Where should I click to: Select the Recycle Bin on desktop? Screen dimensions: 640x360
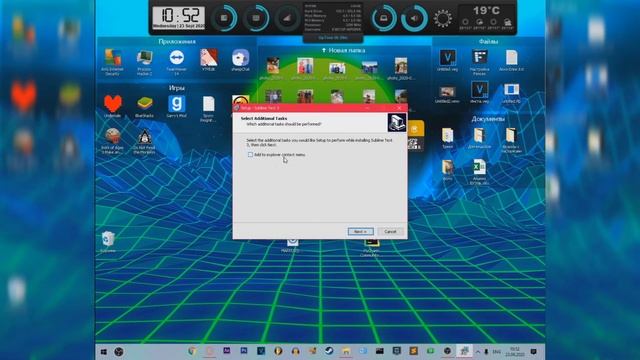pos(108,242)
